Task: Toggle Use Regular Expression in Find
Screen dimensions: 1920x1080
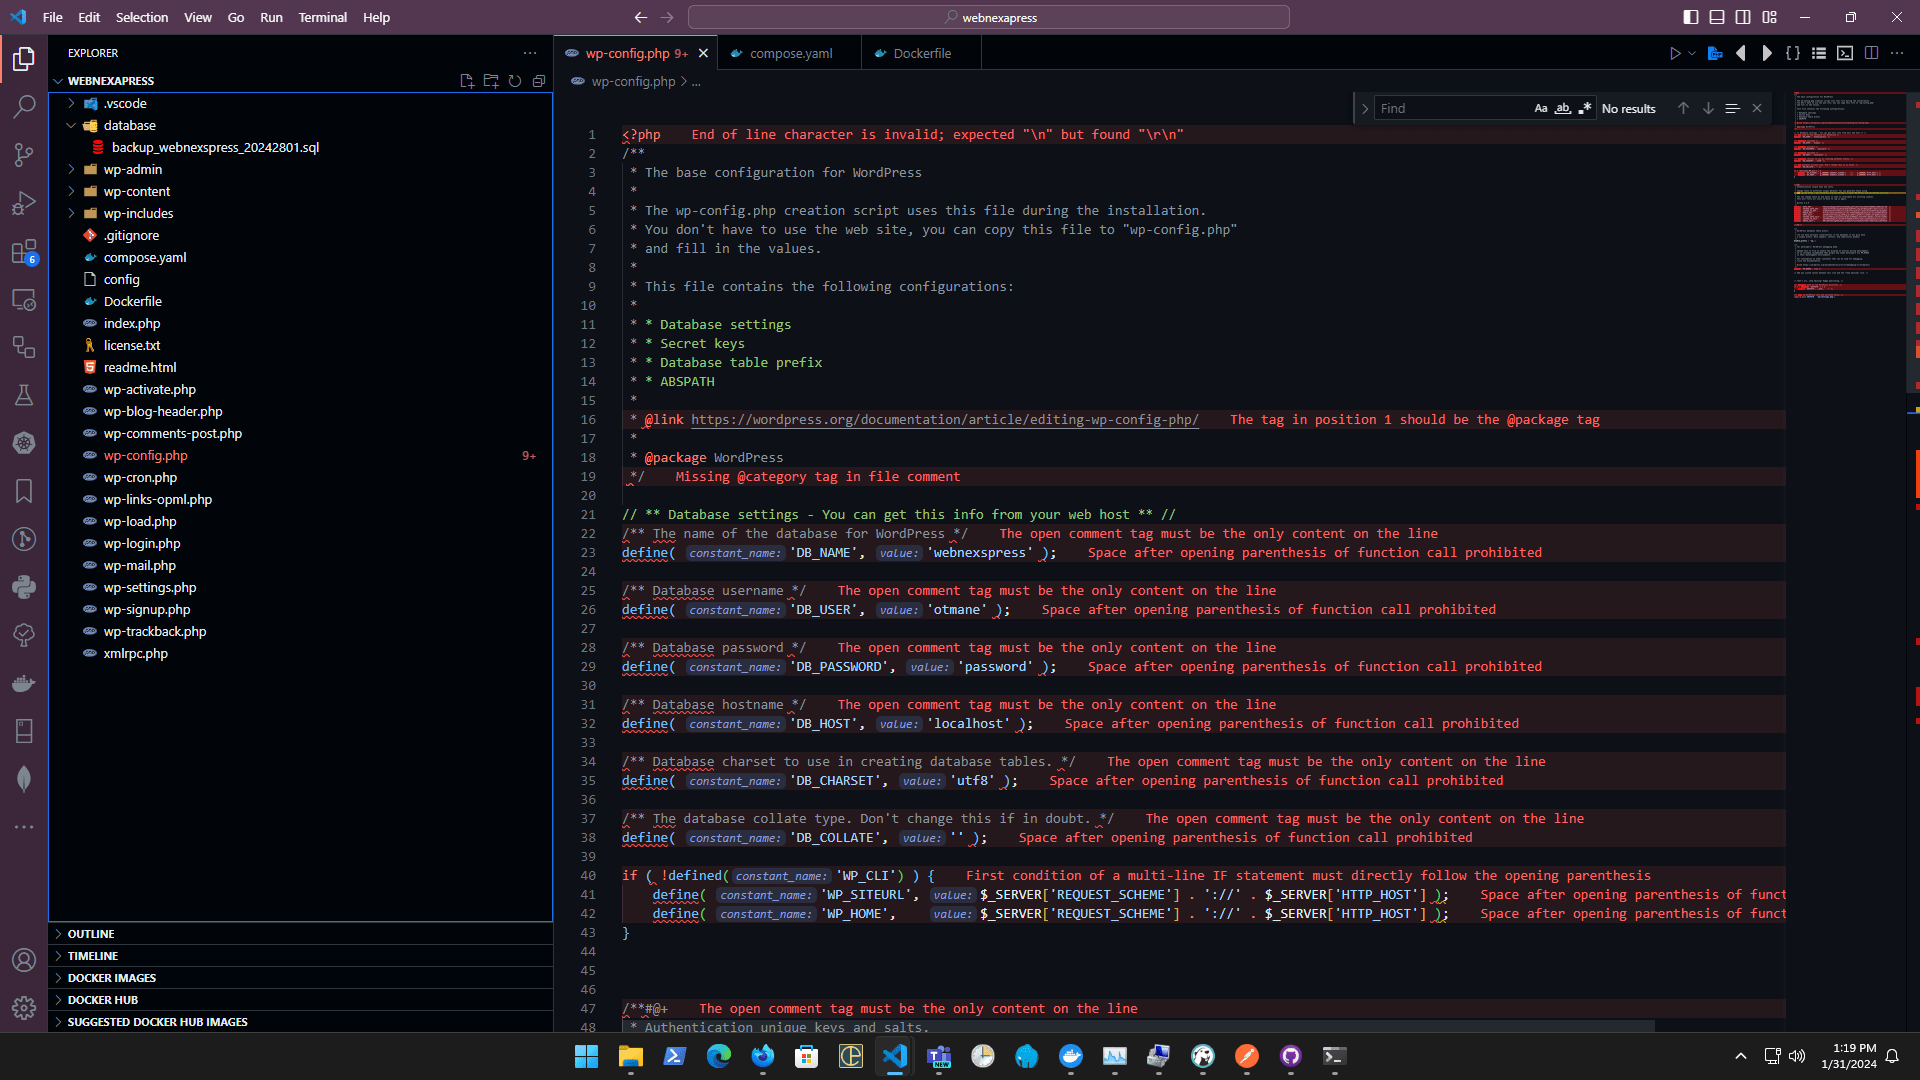Action: click(1584, 108)
